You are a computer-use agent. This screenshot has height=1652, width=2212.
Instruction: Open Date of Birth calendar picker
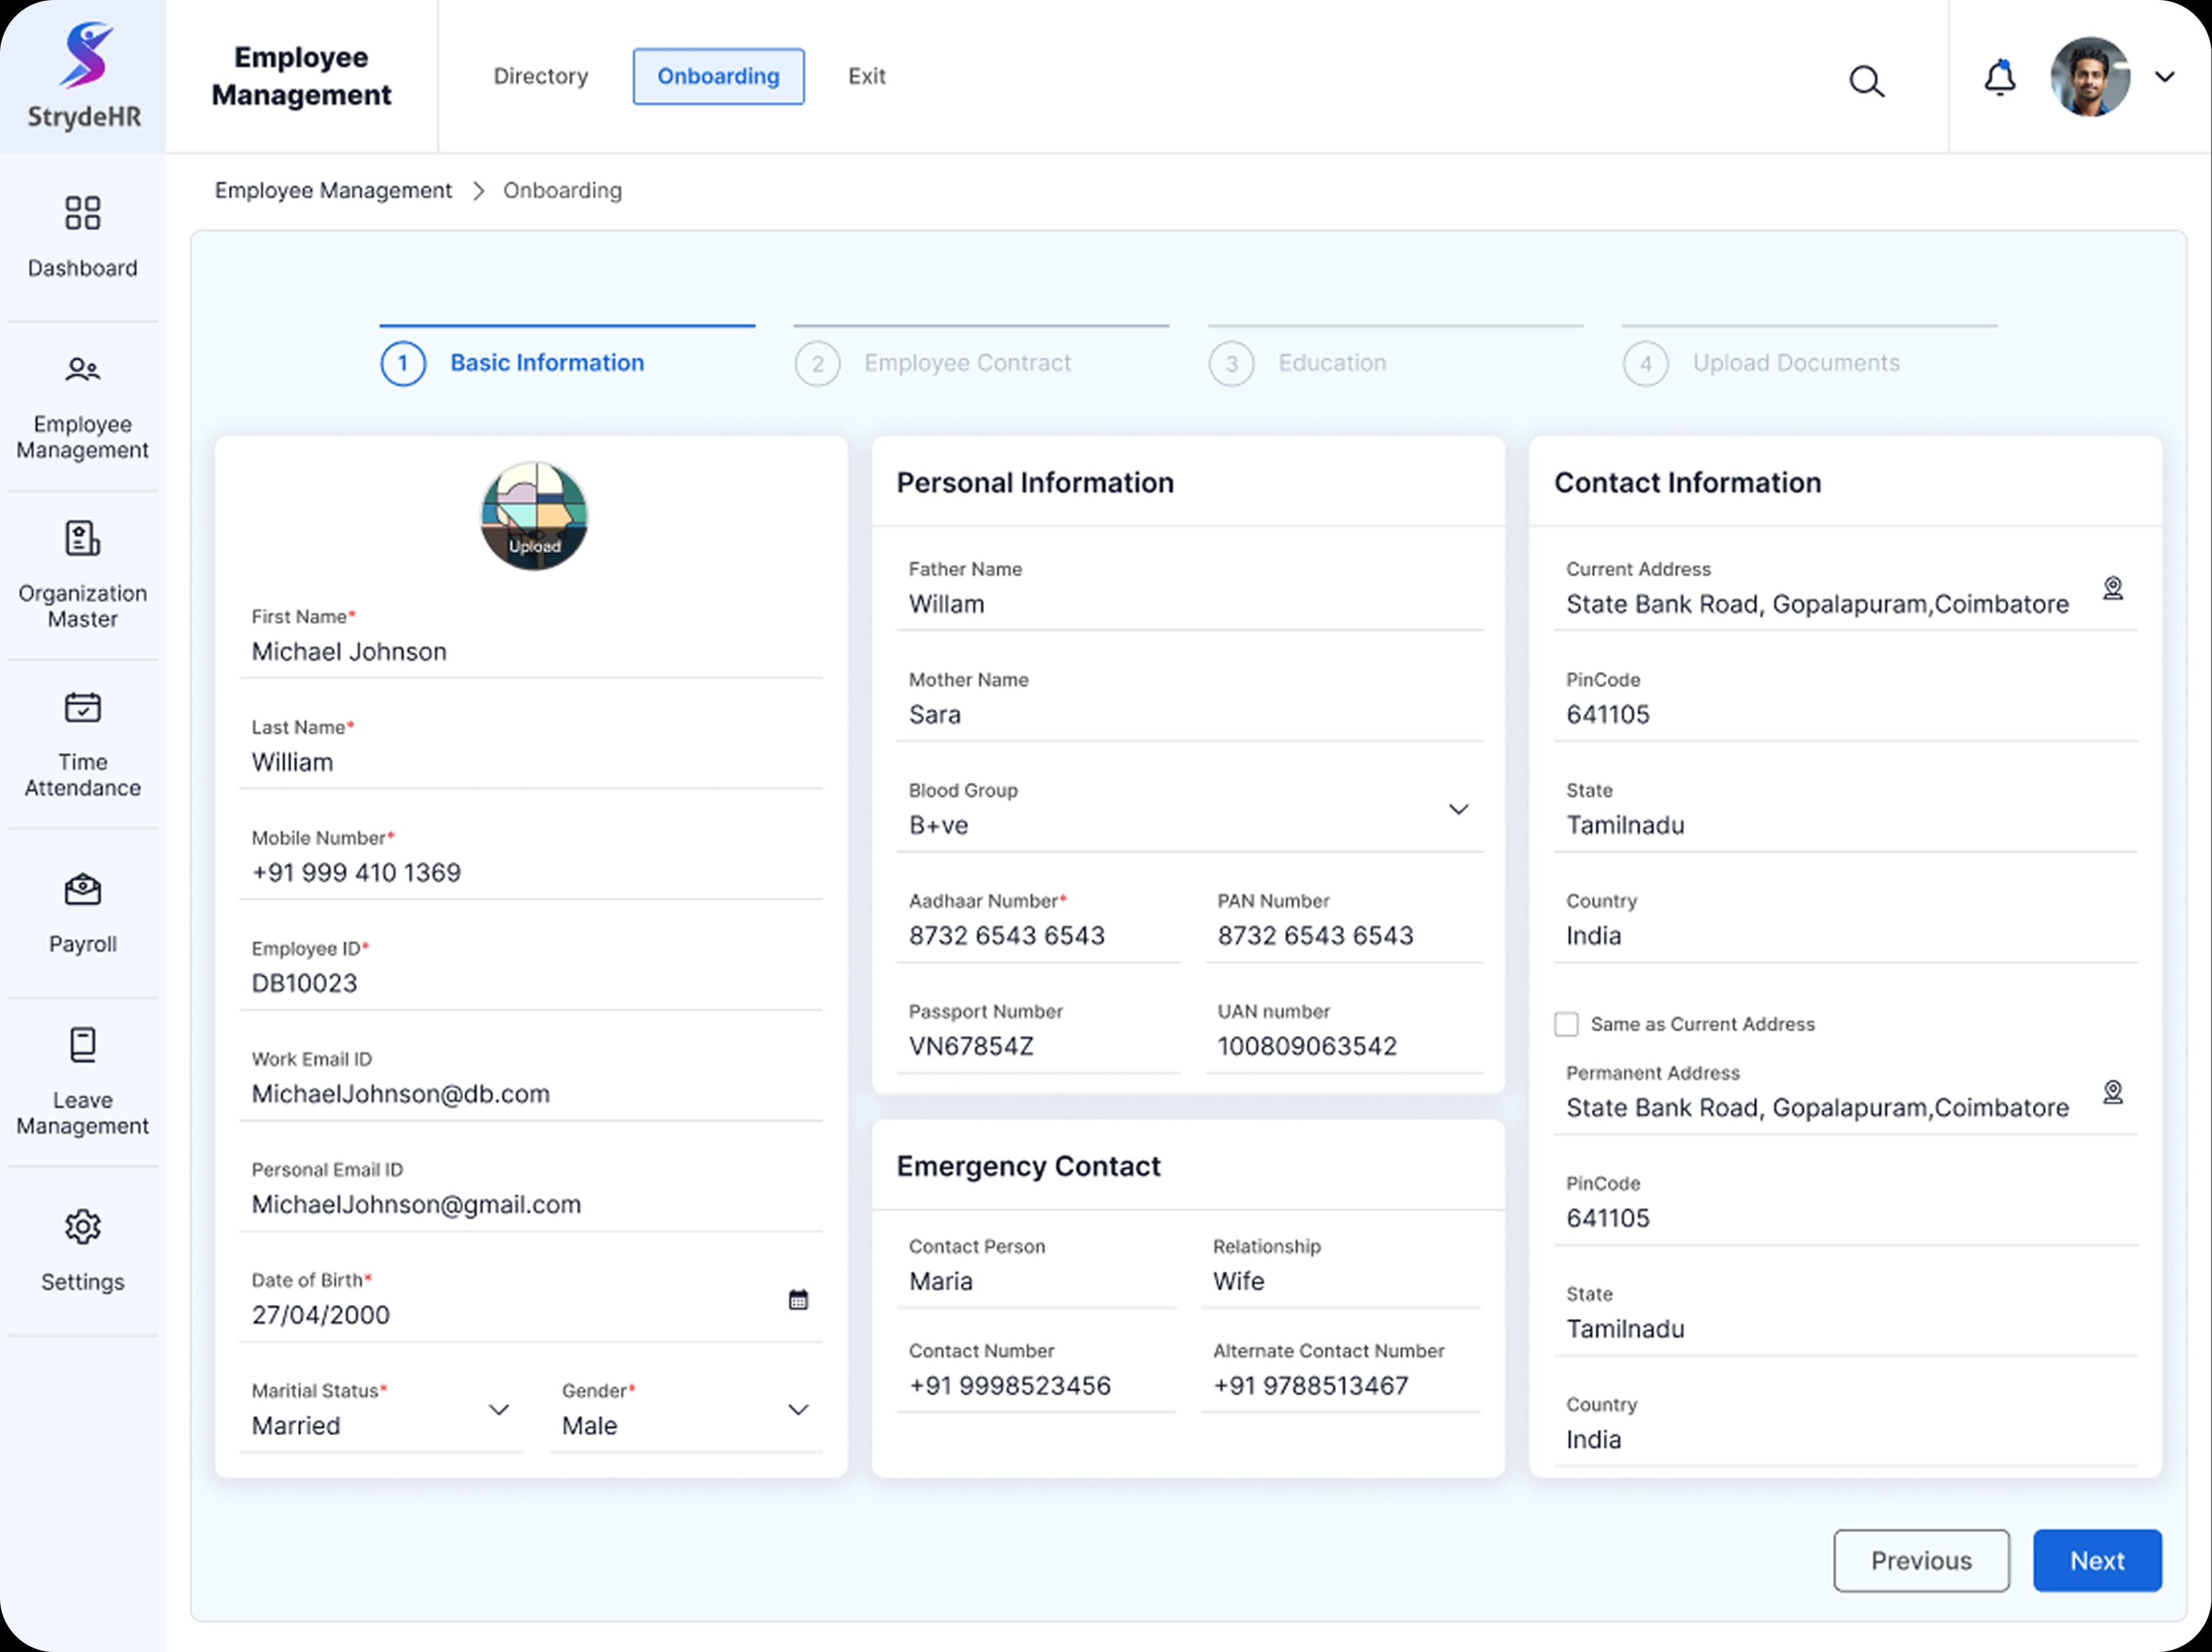pos(798,1299)
